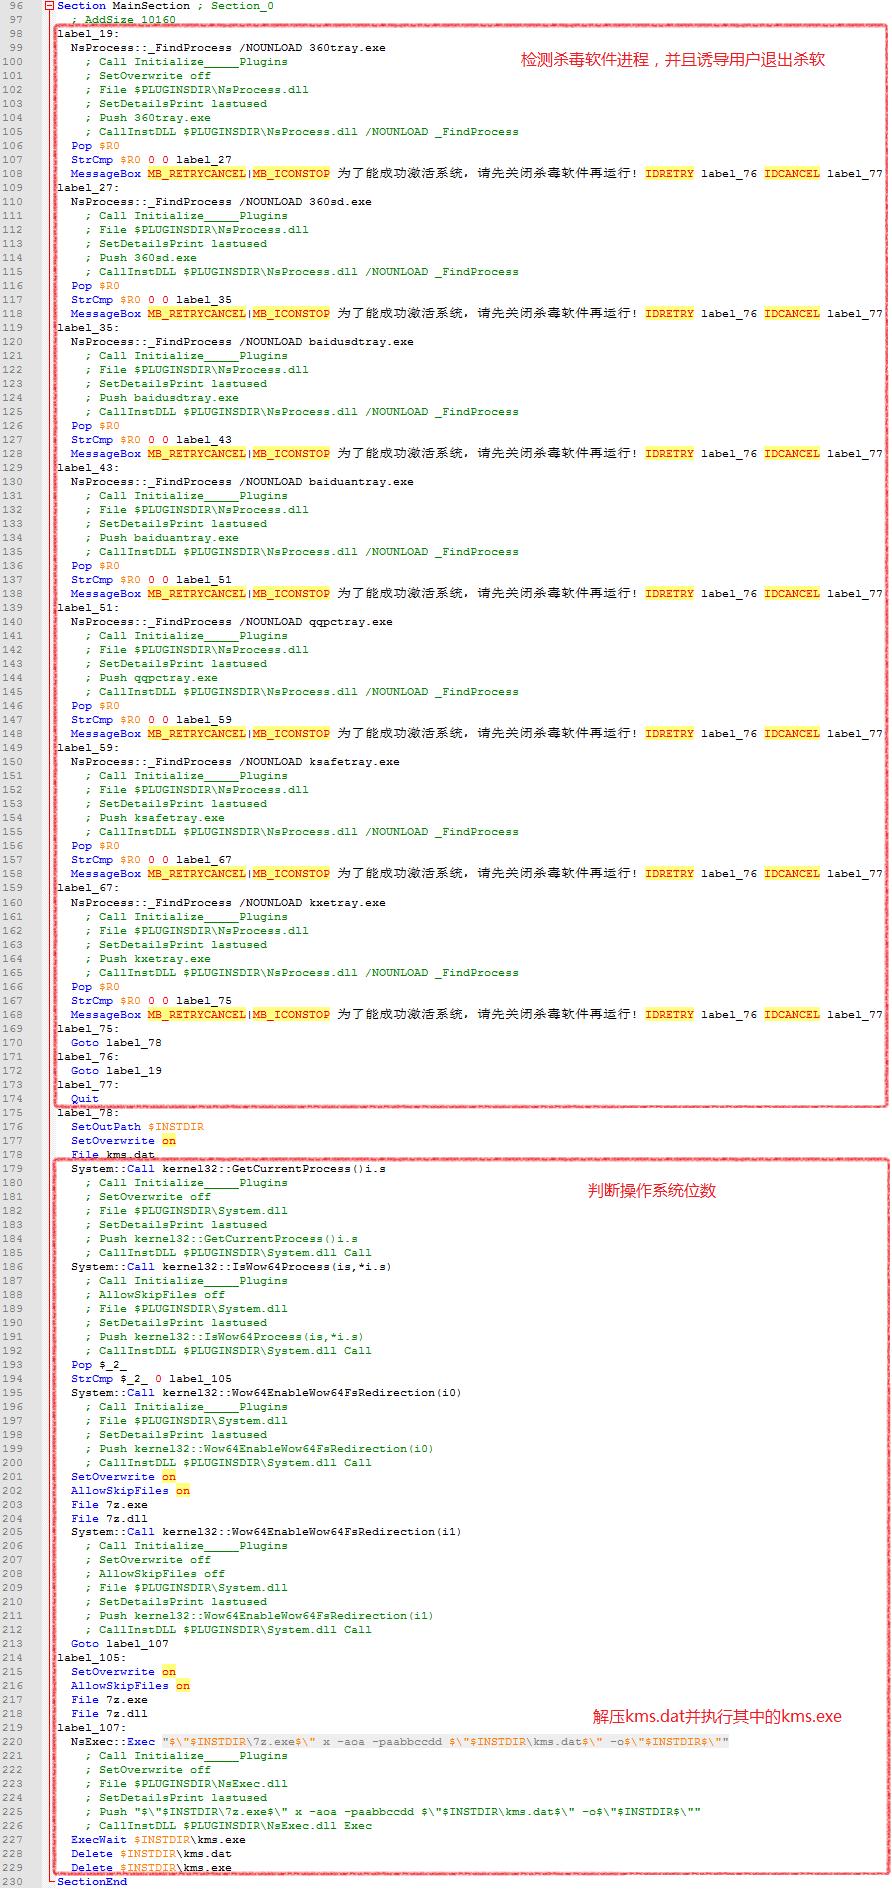Click the System::Call Wow64EnableWow64FsRedirection(i1) line
The height and width of the screenshot is (1889, 892).
pos(266,1532)
